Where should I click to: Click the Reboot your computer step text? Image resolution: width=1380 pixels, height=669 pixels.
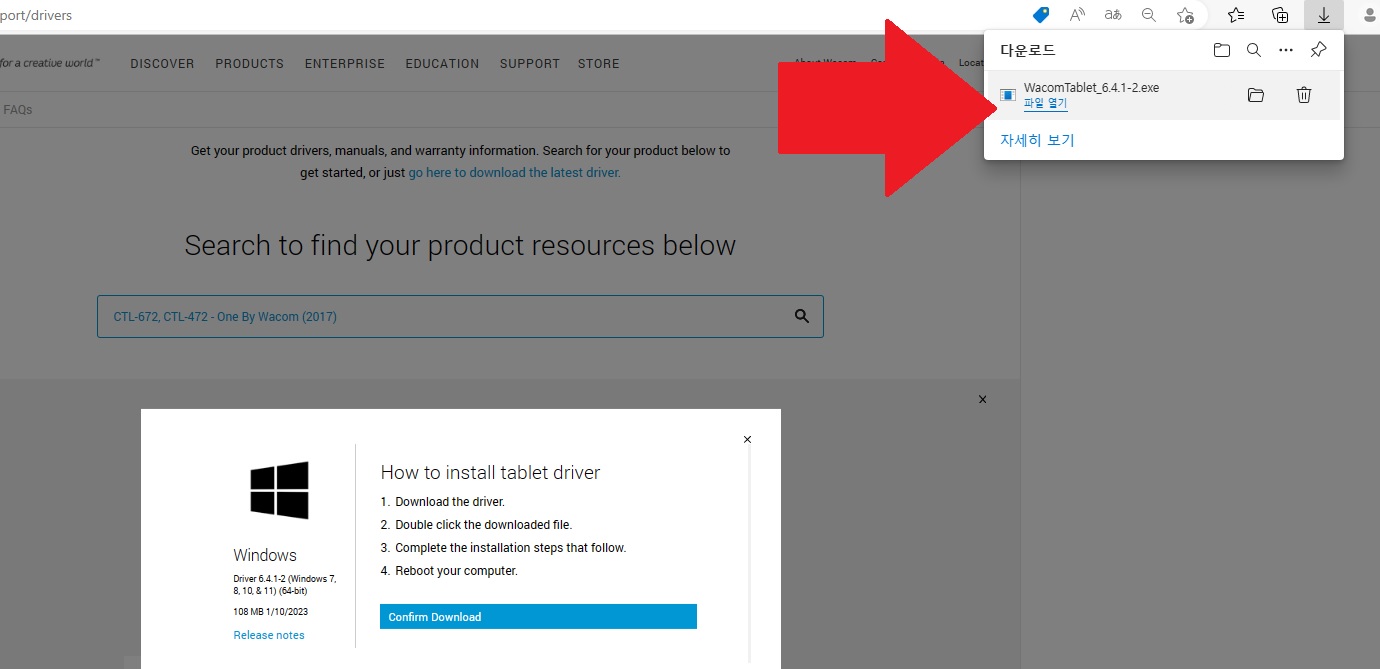pos(456,571)
